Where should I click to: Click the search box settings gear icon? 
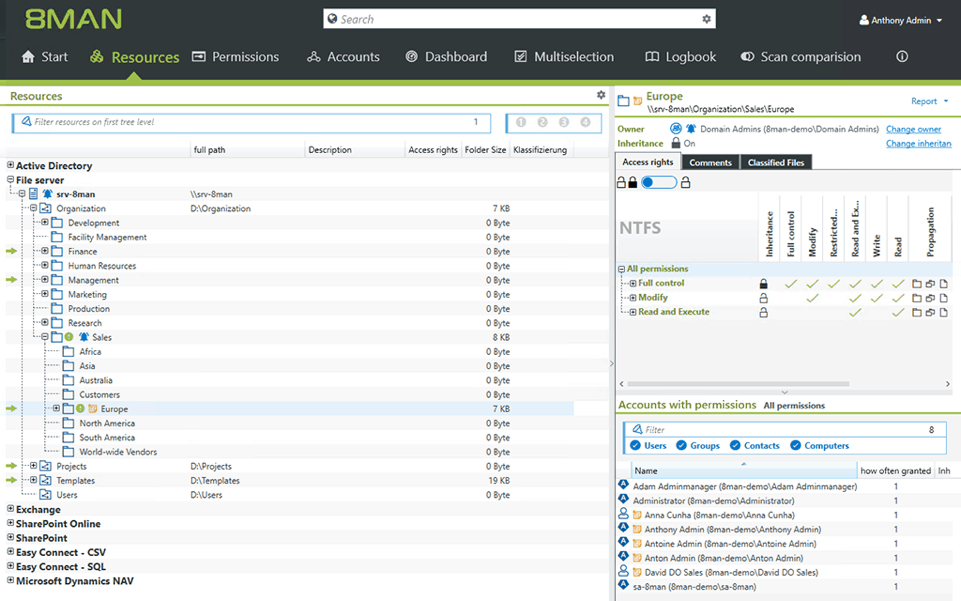[706, 19]
